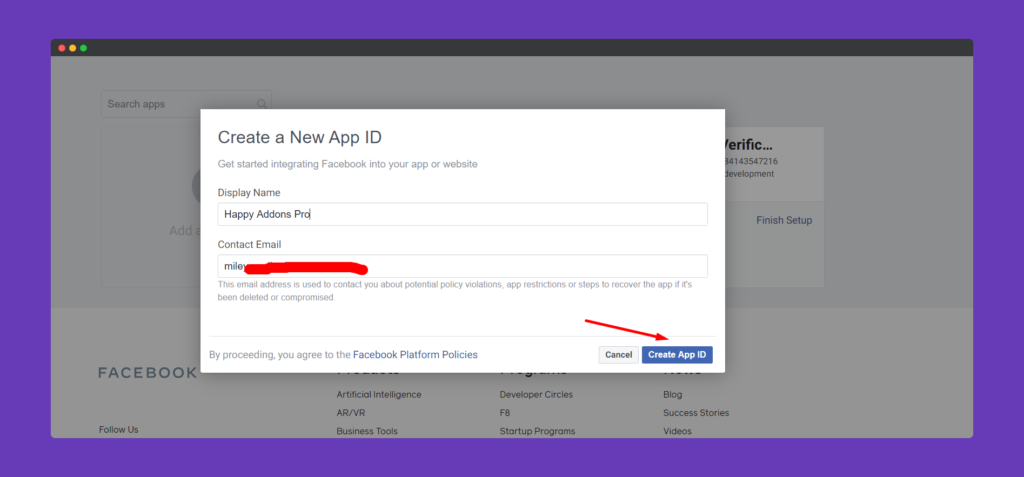1024x477 pixels.
Task: Open the Finish Setup link
Action: [784, 220]
